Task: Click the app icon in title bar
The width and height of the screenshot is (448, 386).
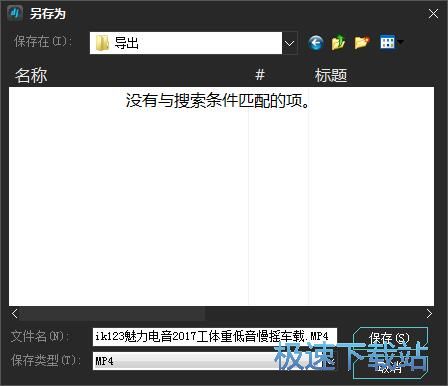Action: (15, 13)
